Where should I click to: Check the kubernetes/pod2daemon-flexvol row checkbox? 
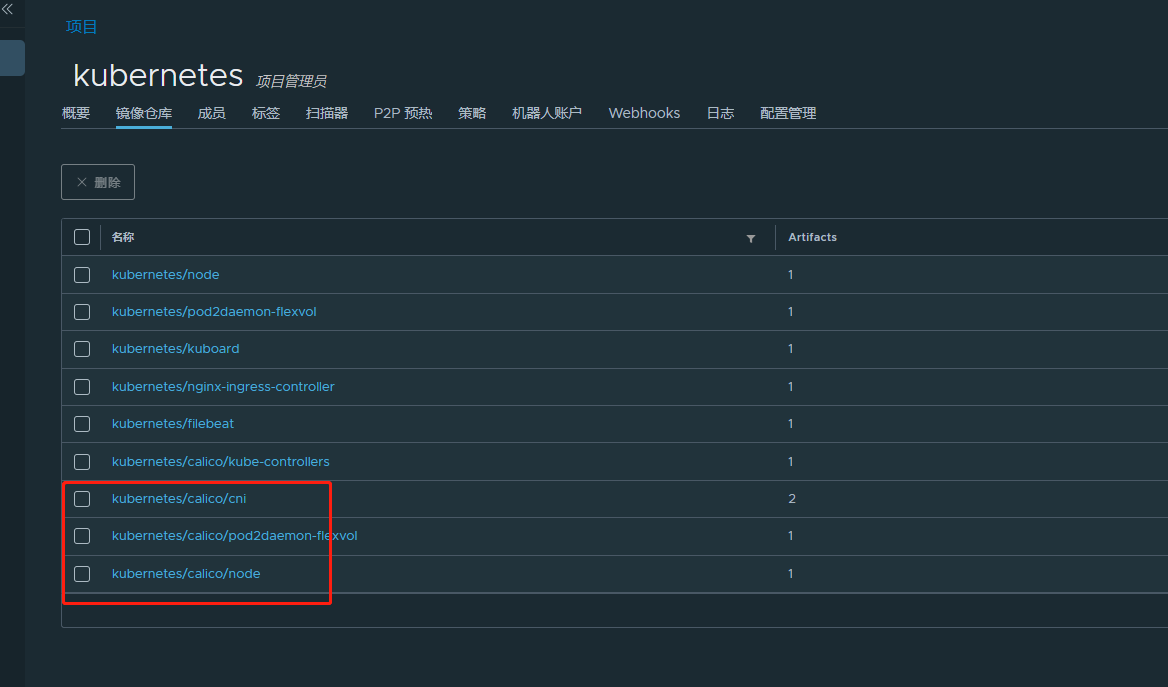[82, 312]
